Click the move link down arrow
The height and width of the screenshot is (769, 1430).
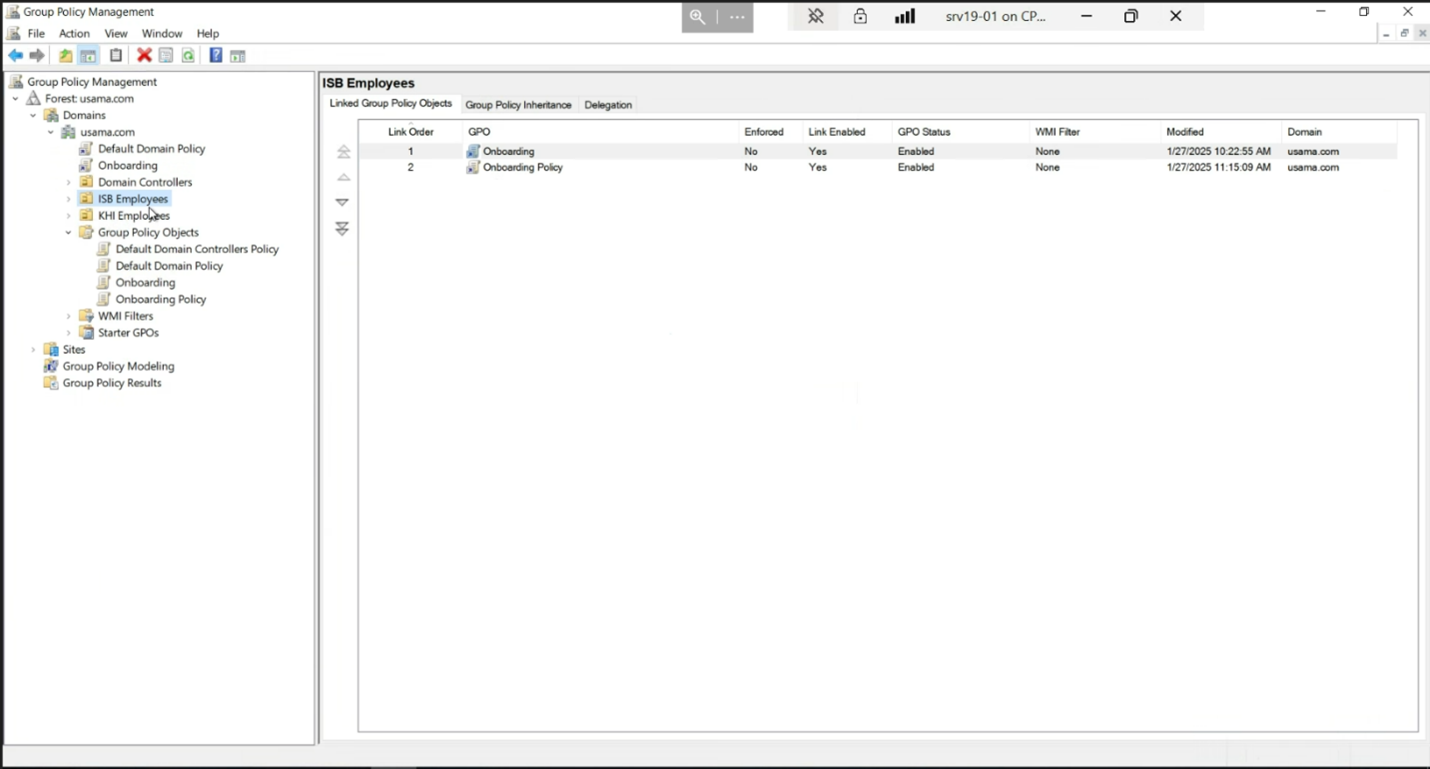(x=342, y=201)
